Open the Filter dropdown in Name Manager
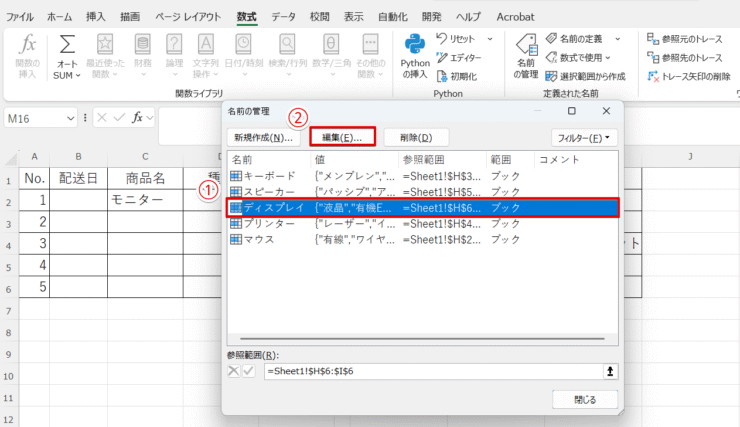The image size is (740, 427). point(584,137)
